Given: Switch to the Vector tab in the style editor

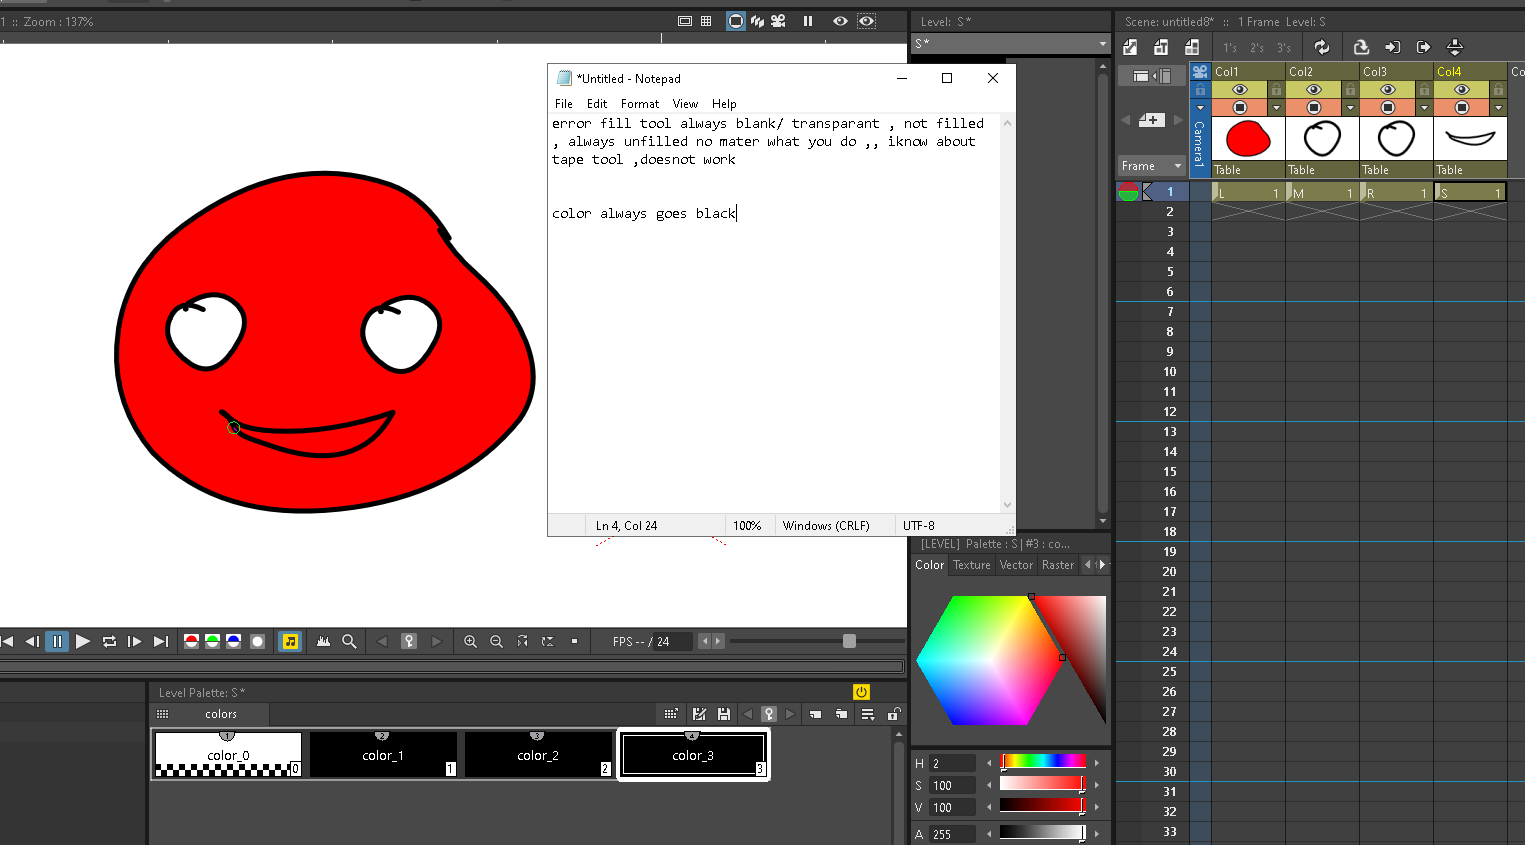Looking at the screenshot, I should pos(1016,565).
